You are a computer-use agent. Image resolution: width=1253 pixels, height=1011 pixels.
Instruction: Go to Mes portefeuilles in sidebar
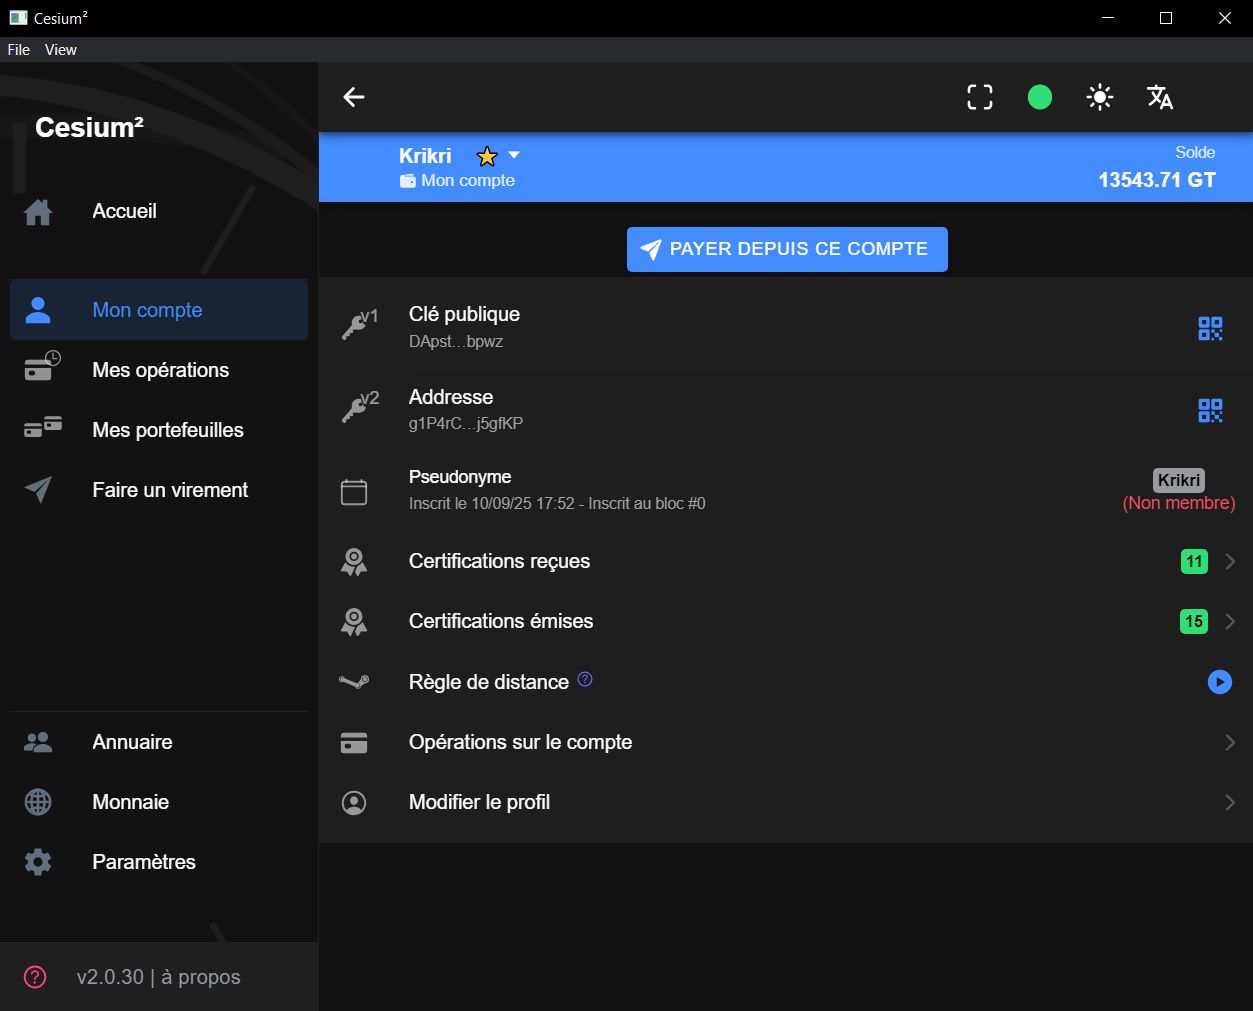click(x=167, y=430)
